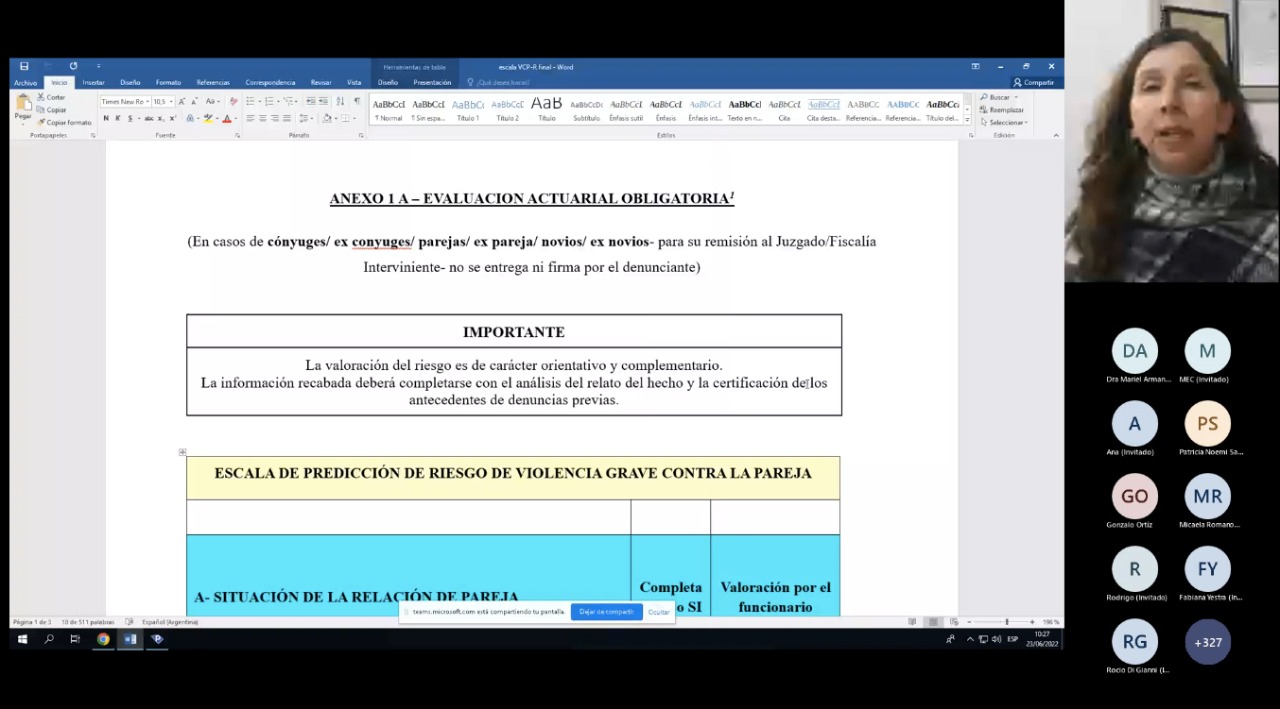Increase paragraph indent
The height and width of the screenshot is (709, 1280).
pyautogui.click(x=324, y=101)
